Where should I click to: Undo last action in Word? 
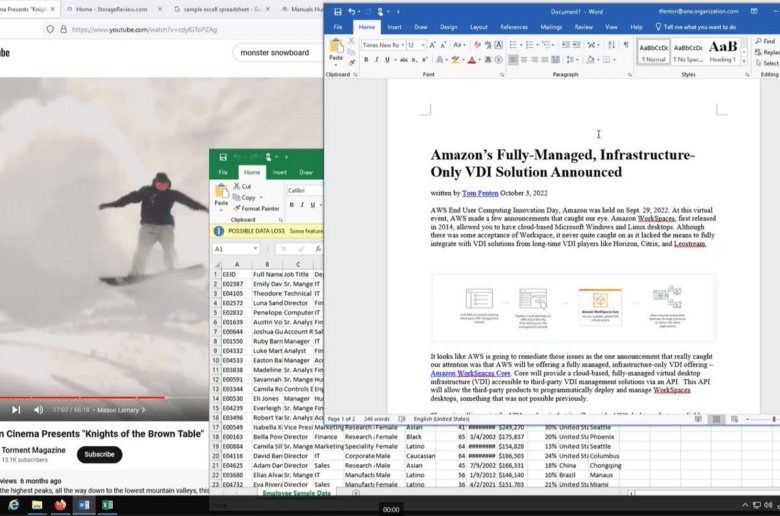(352, 11)
